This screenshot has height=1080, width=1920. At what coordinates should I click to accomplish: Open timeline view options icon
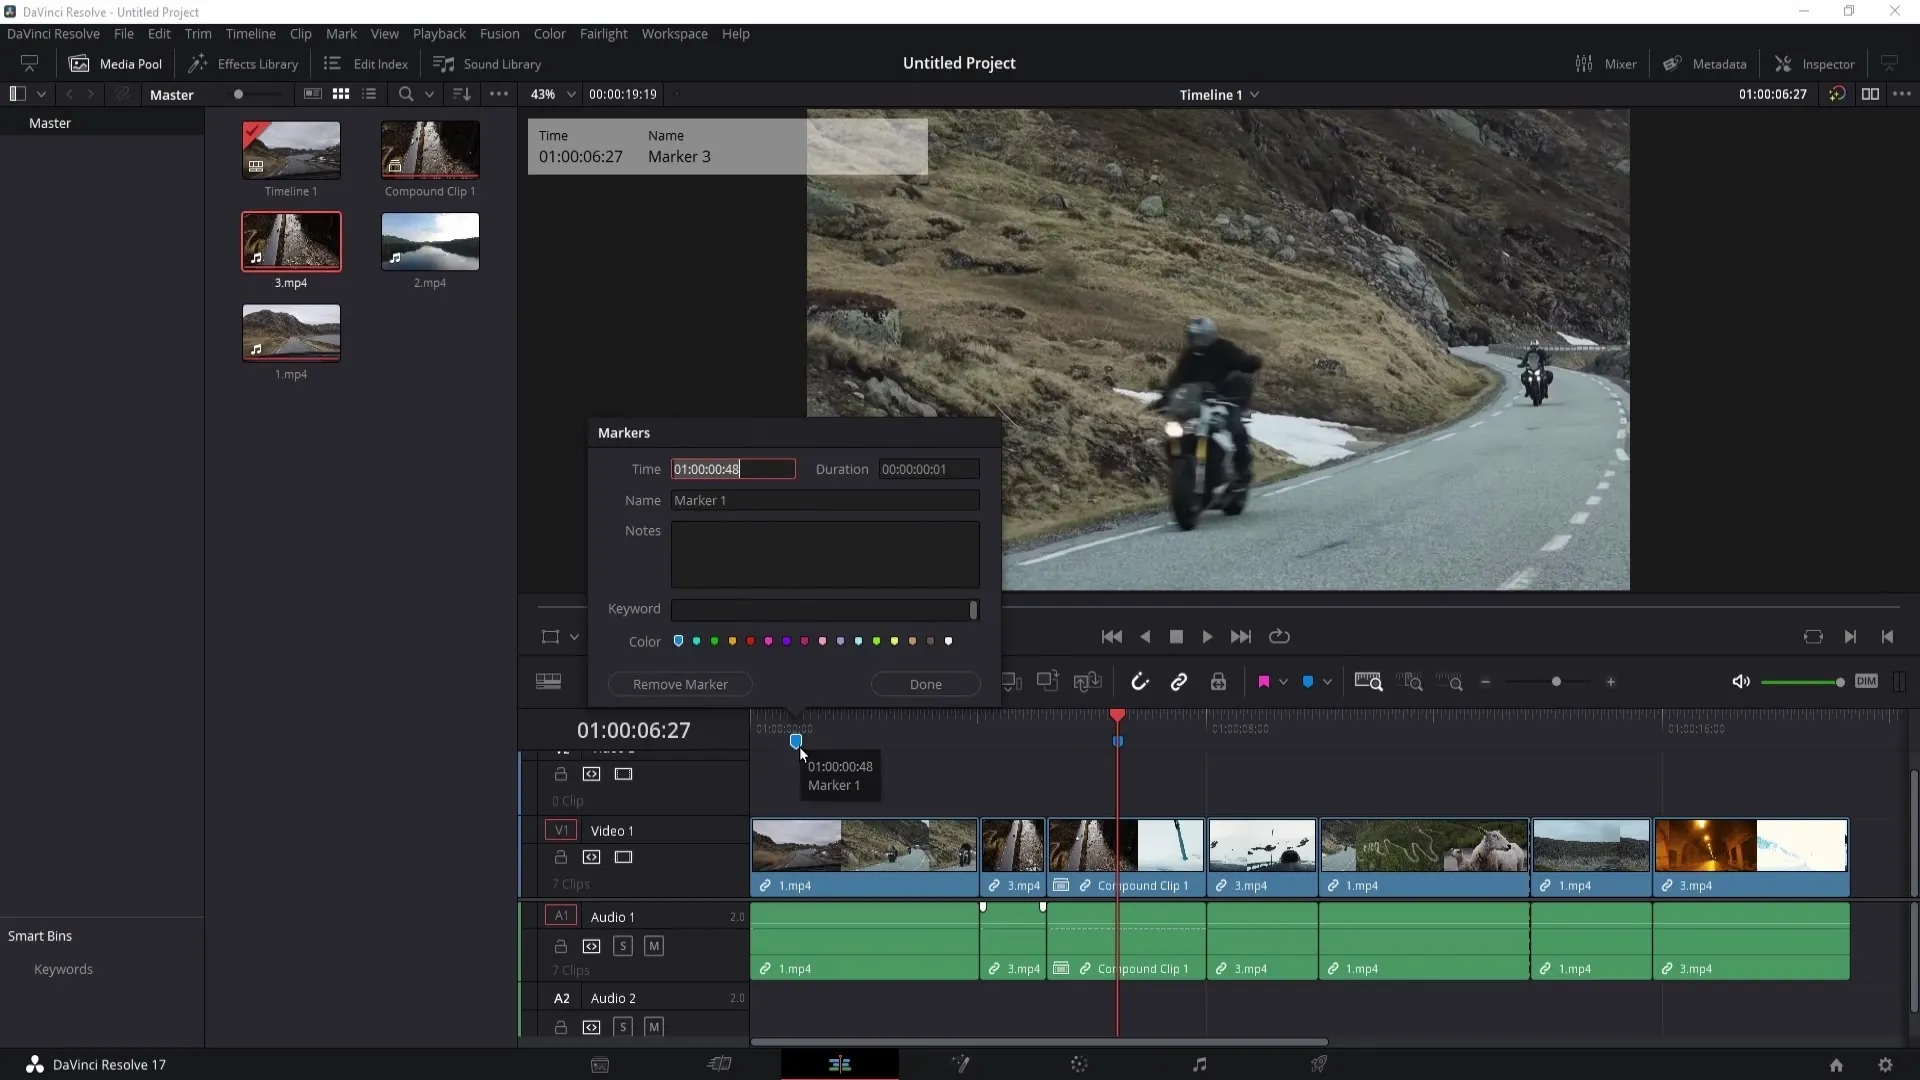(548, 682)
